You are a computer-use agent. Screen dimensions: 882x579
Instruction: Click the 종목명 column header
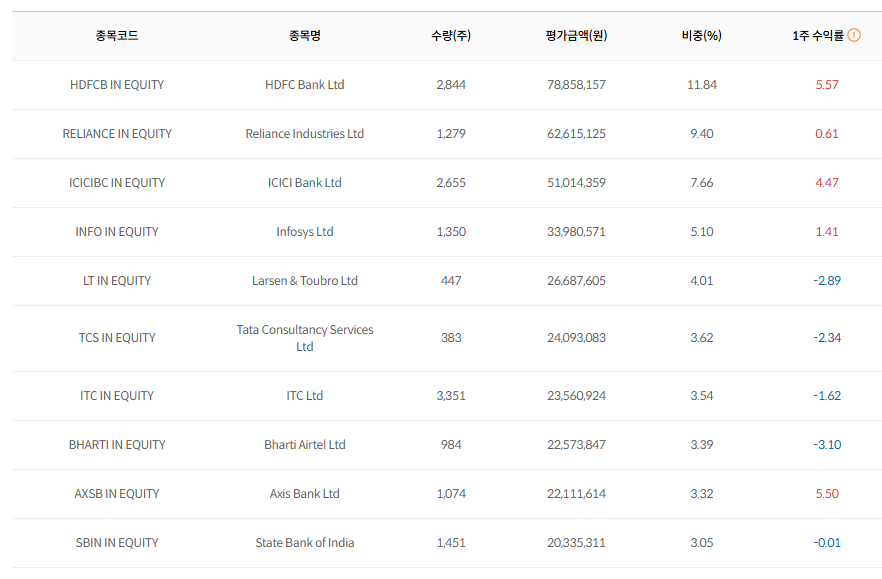click(305, 35)
